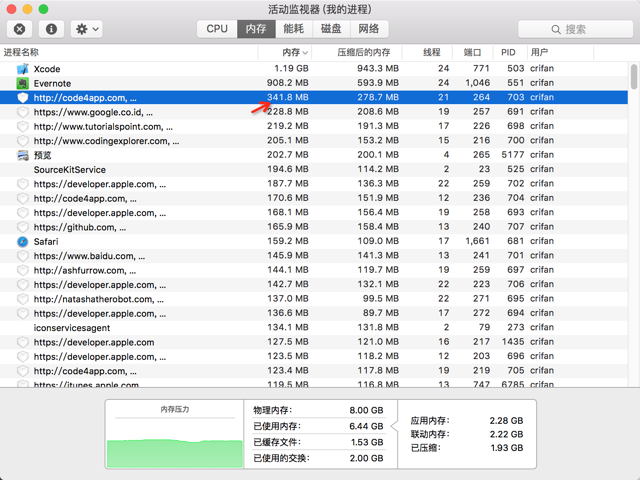
Task: Click shield icon beside natashatherobot.com process
Action: click(23, 299)
